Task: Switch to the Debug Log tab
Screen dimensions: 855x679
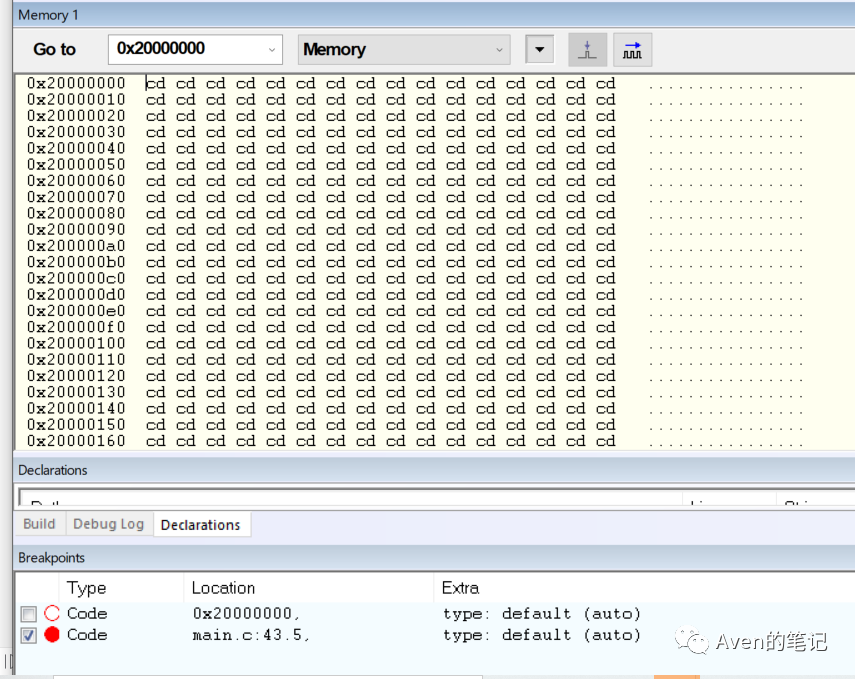Action: point(109,524)
